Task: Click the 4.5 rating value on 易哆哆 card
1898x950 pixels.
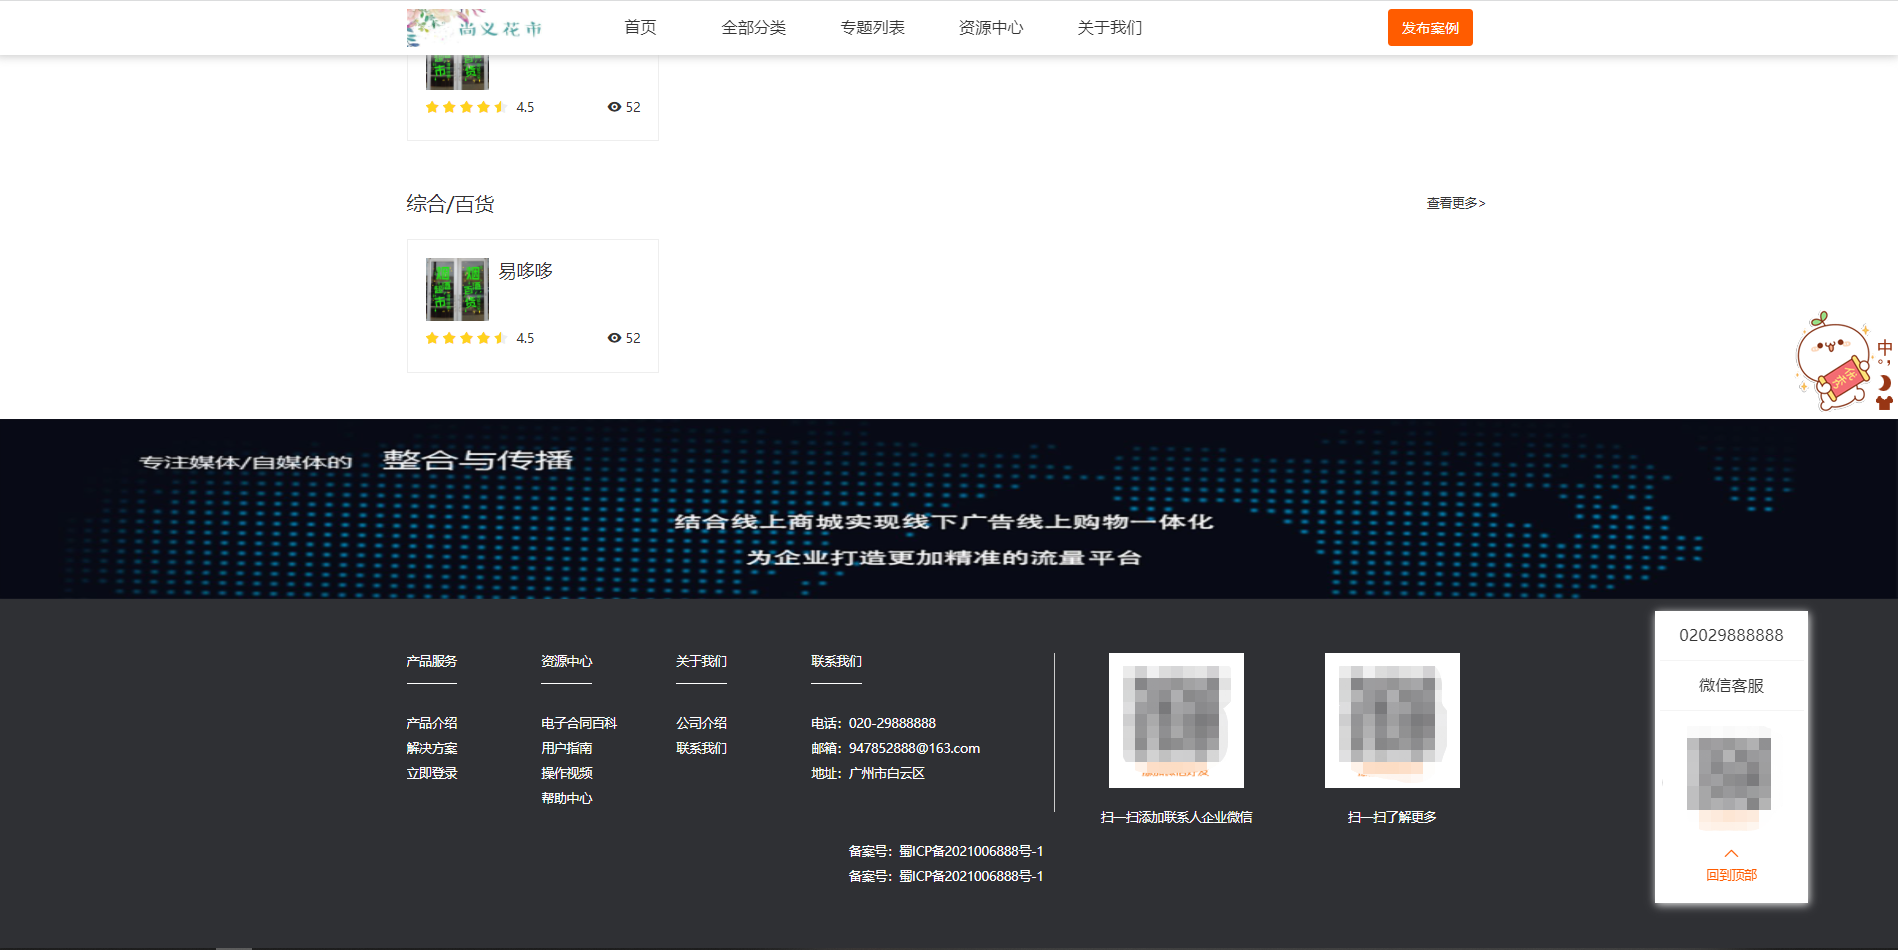Action: coord(525,338)
